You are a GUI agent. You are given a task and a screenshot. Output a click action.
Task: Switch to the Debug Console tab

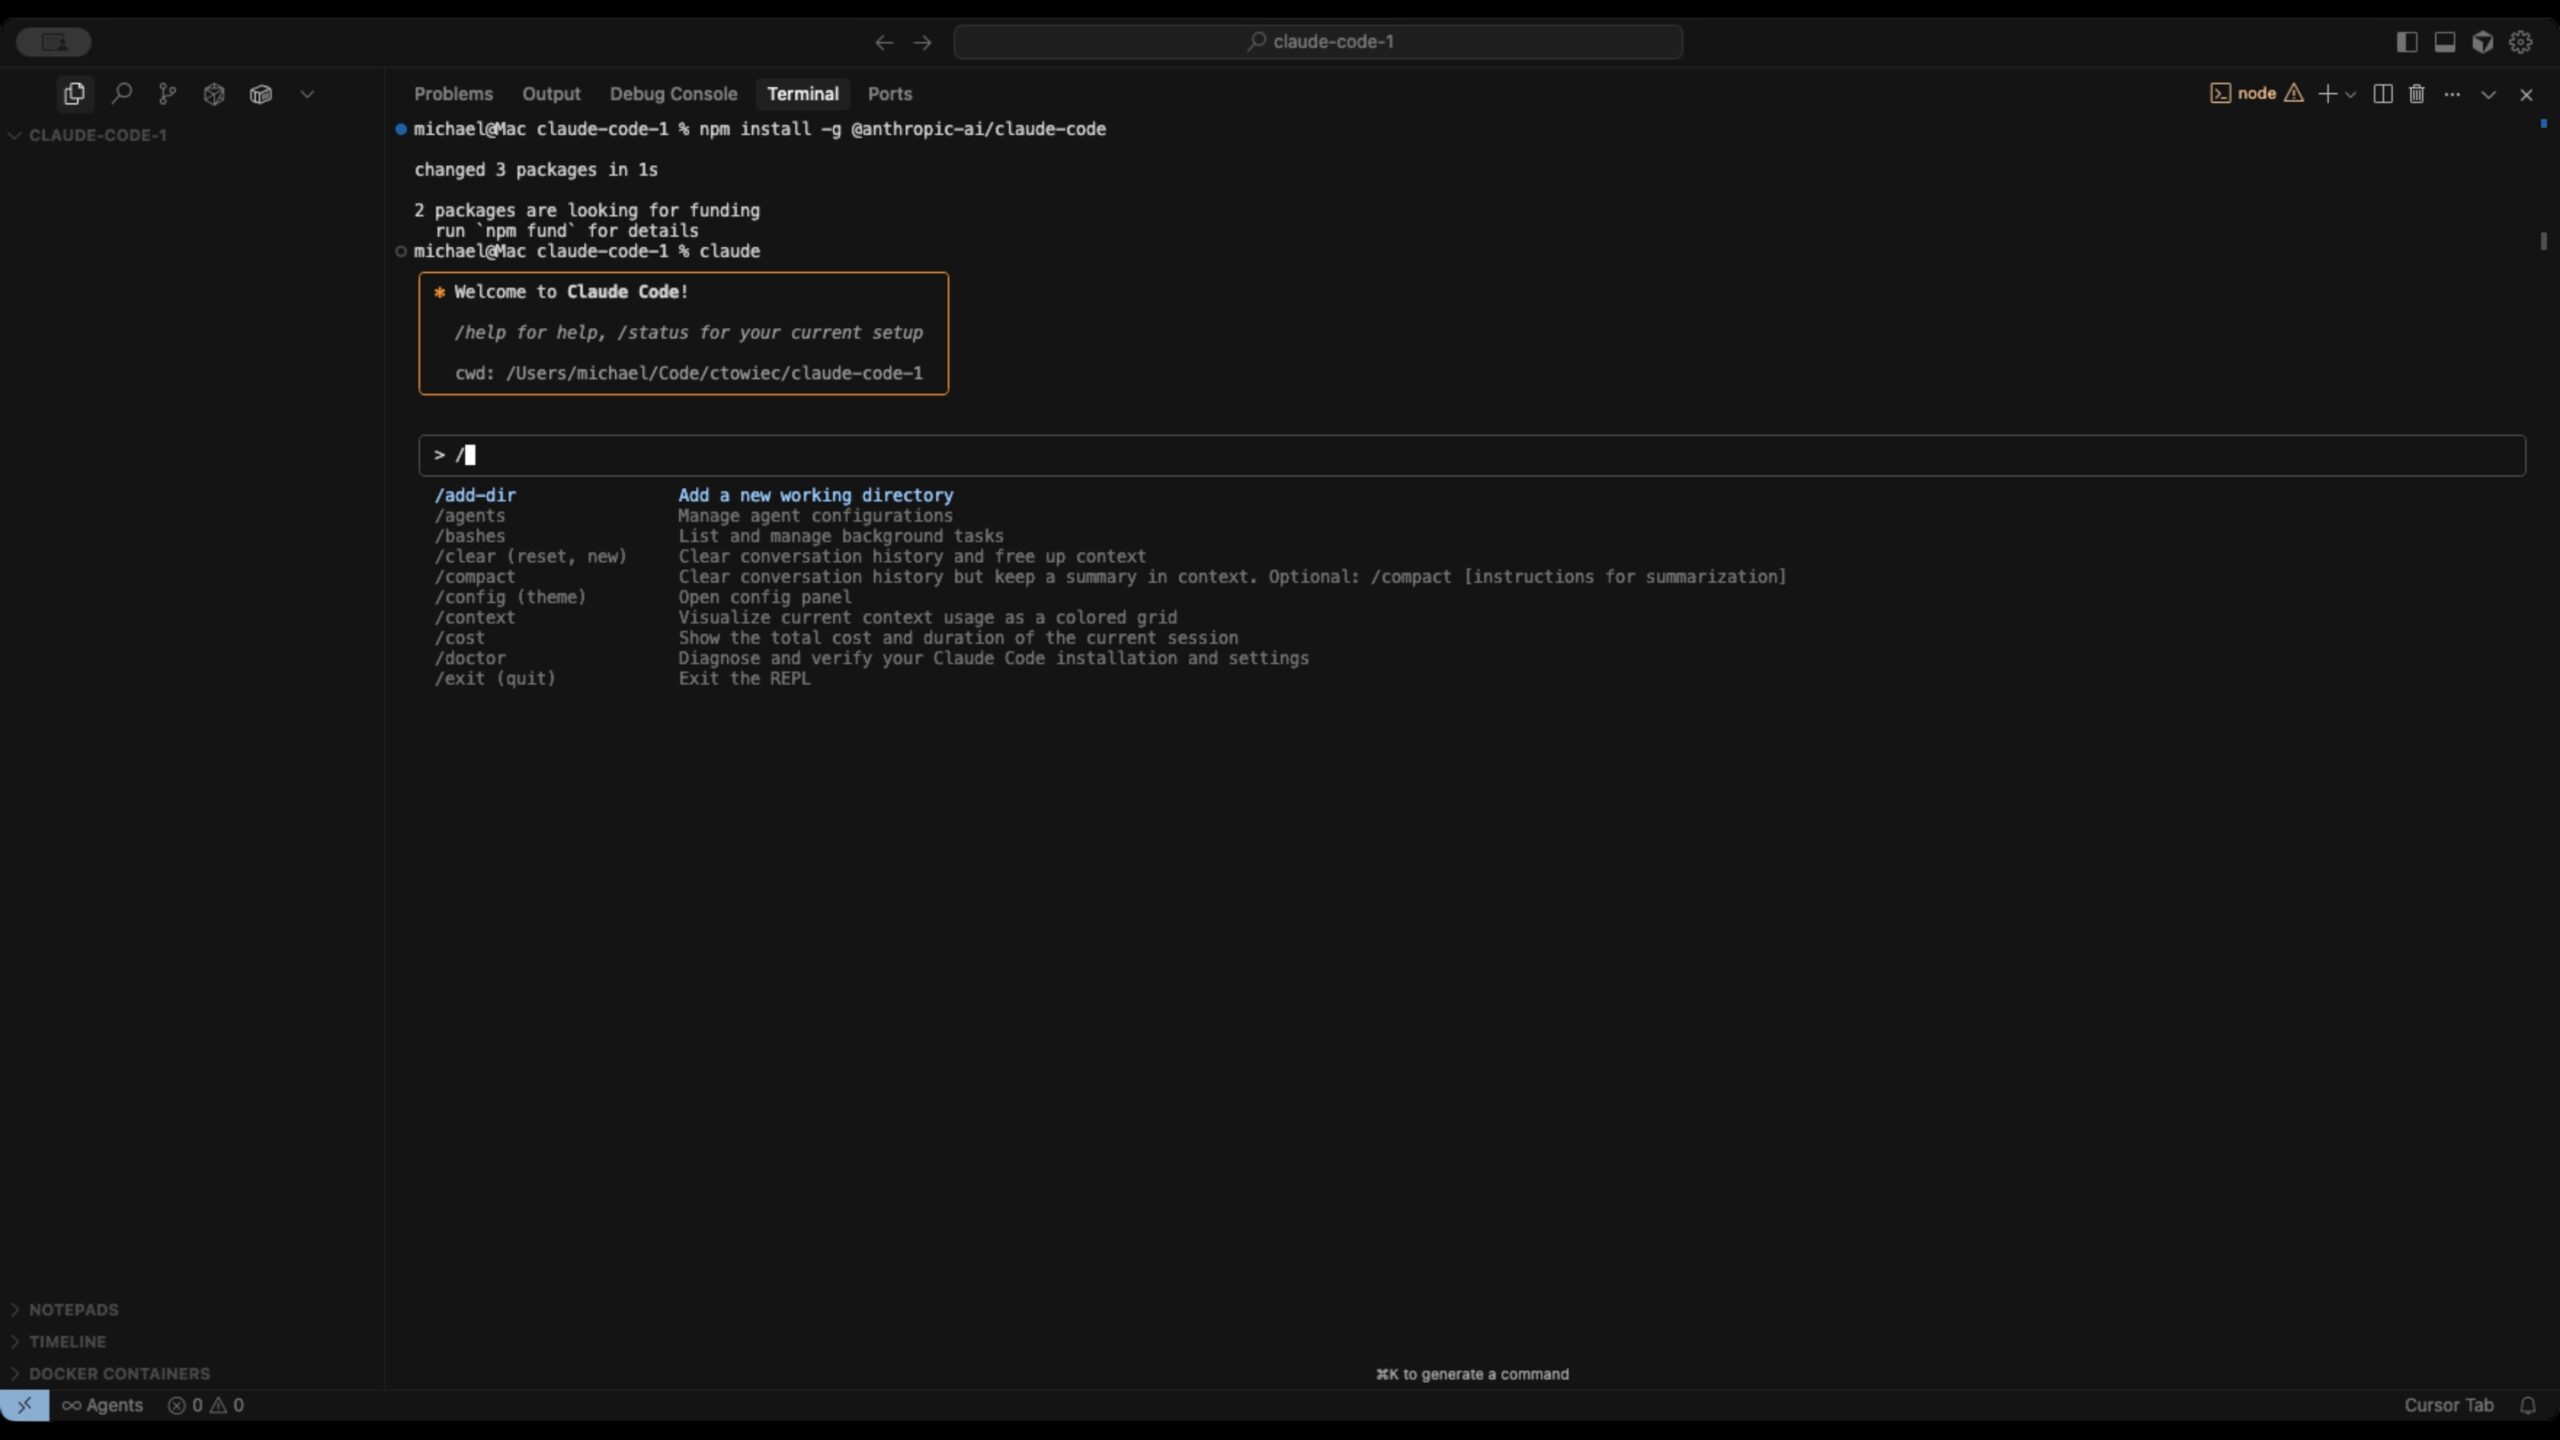[673, 94]
